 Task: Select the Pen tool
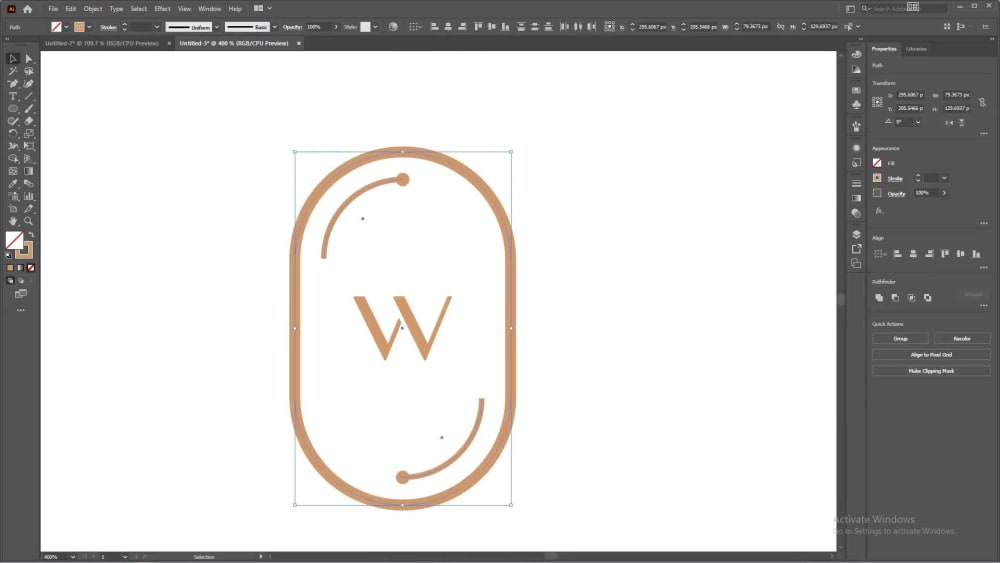13,84
